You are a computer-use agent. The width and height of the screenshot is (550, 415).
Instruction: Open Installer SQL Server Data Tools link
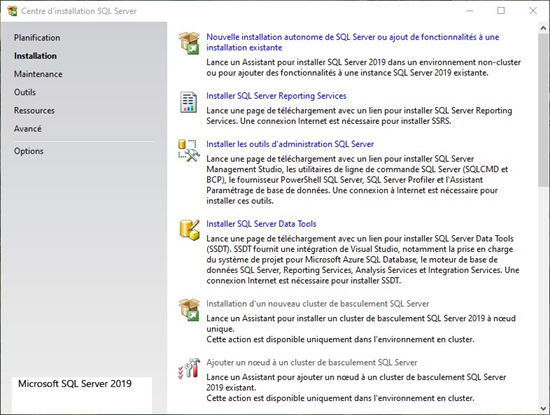[x=261, y=224]
